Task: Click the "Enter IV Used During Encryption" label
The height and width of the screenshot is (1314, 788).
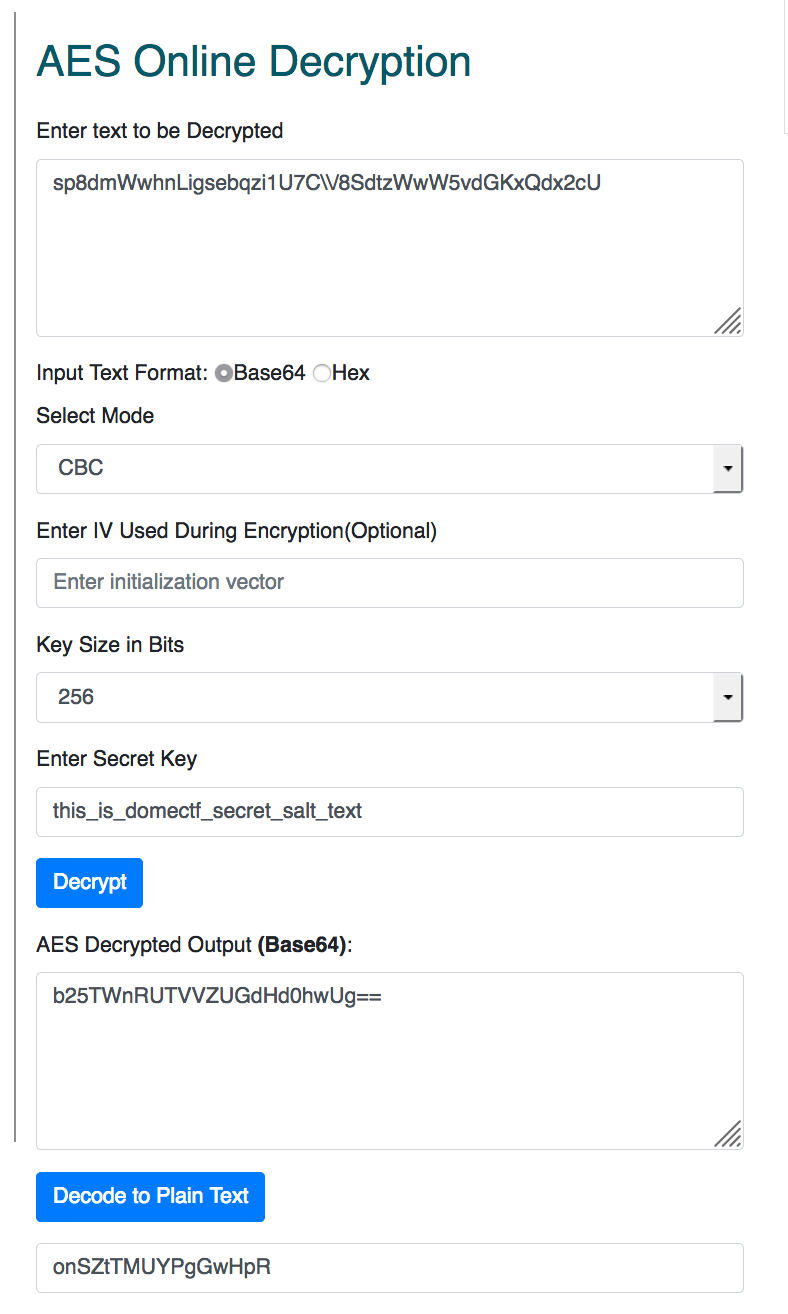Action: 236,531
